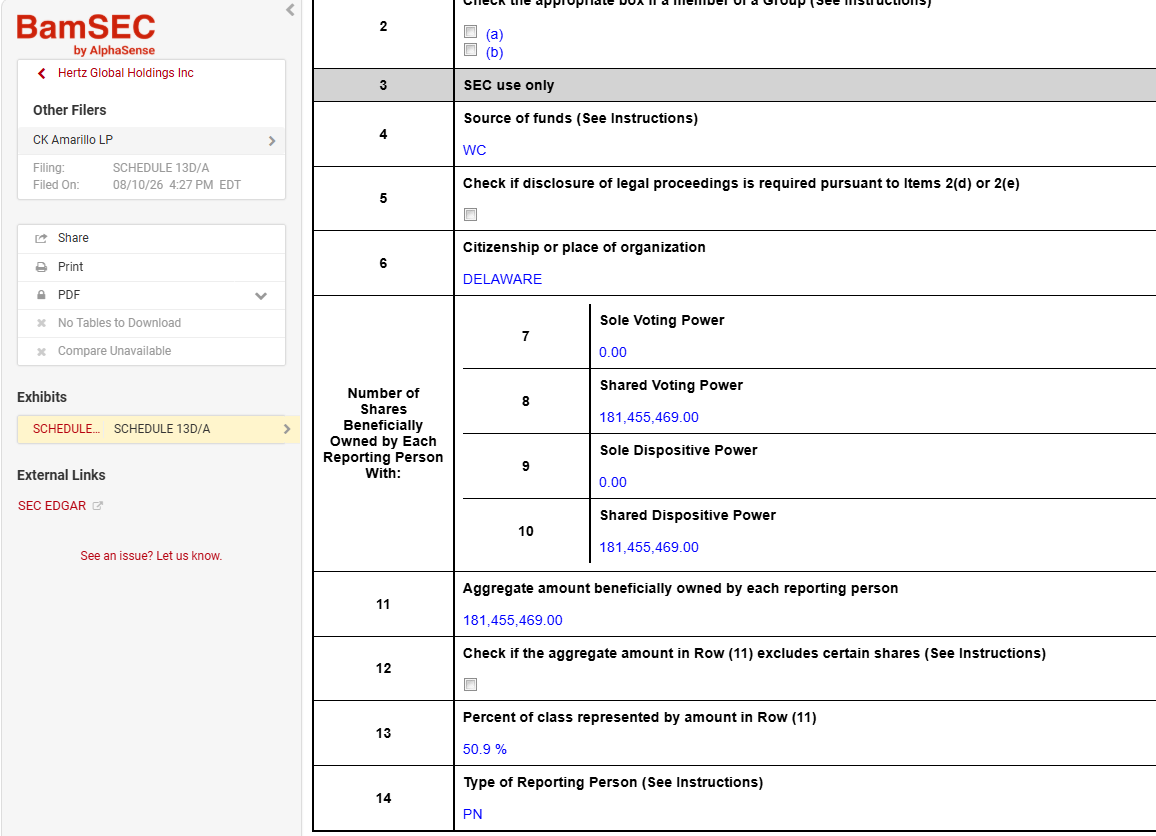Open the Hertz Global Holdings Inc link
Screen dimensions: 1156x836
pos(125,73)
